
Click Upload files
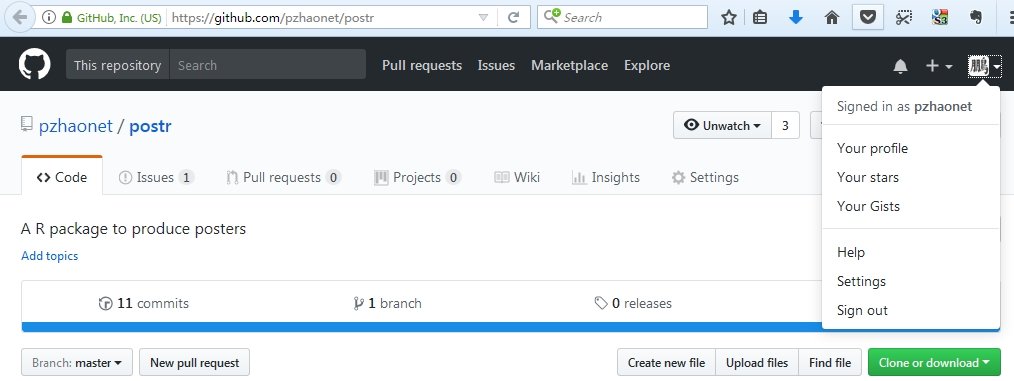757,363
